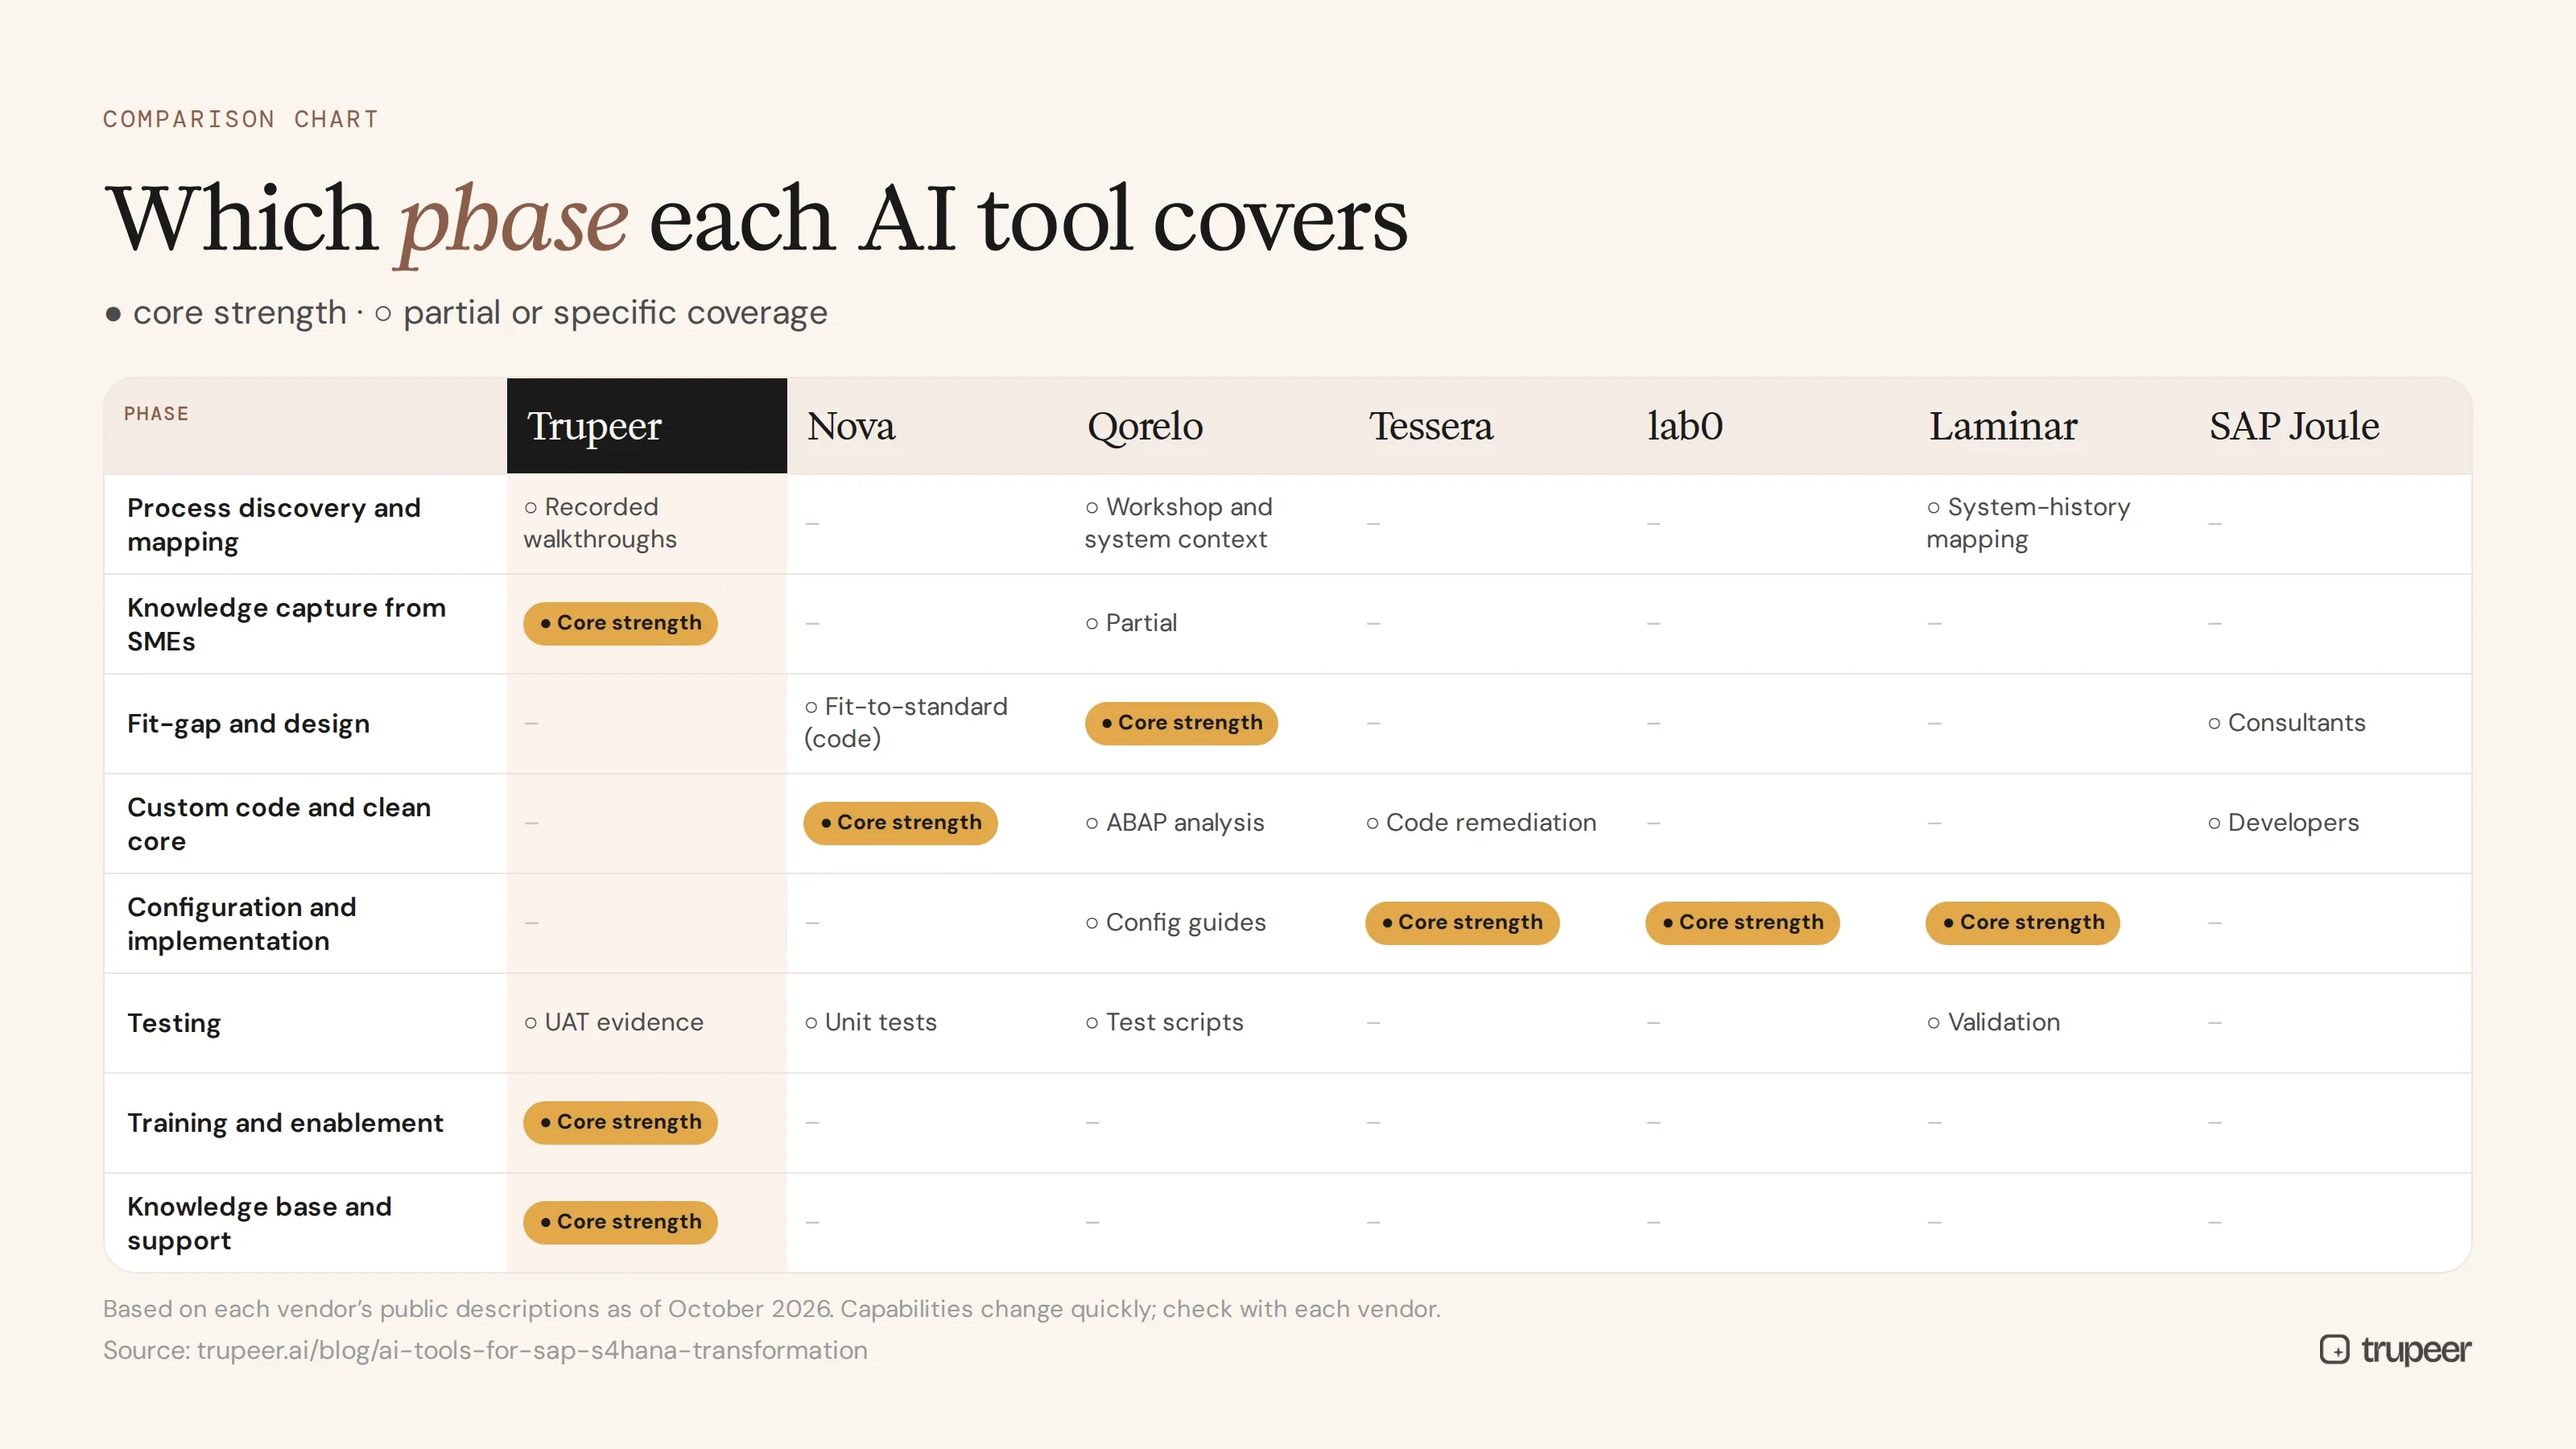Screen dimensions: 2576x1449
Task: Click Nova's Core strength badge for Custom code
Action: click(x=900, y=823)
